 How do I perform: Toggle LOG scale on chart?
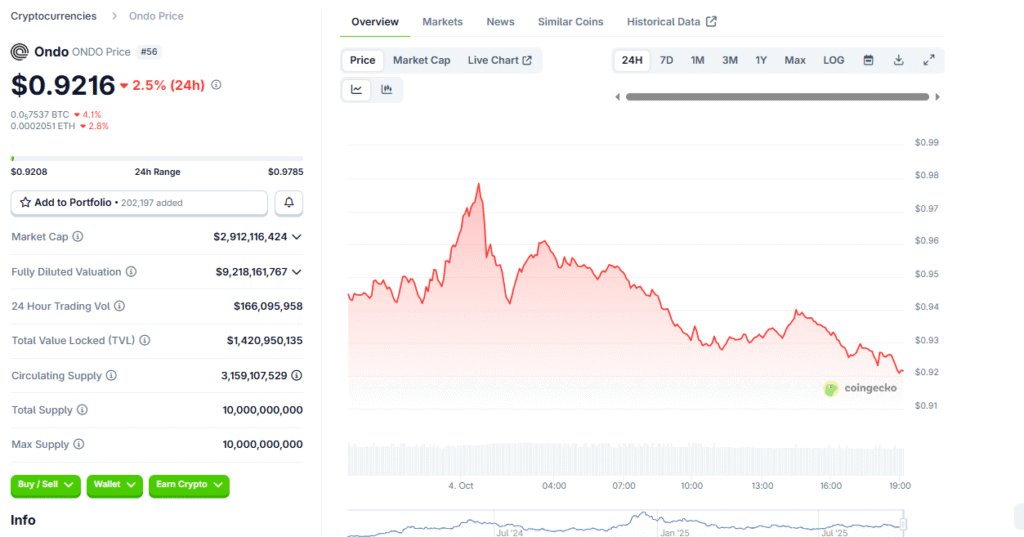coord(833,60)
